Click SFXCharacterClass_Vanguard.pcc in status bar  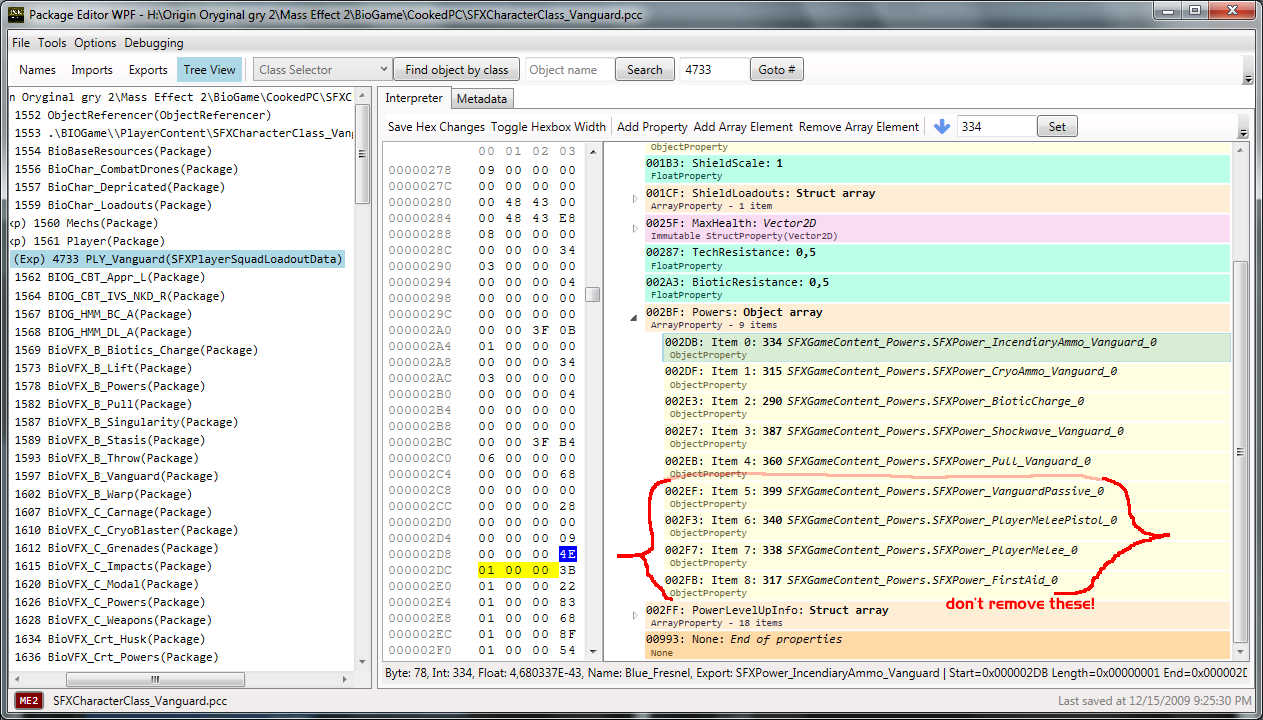point(140,701)
